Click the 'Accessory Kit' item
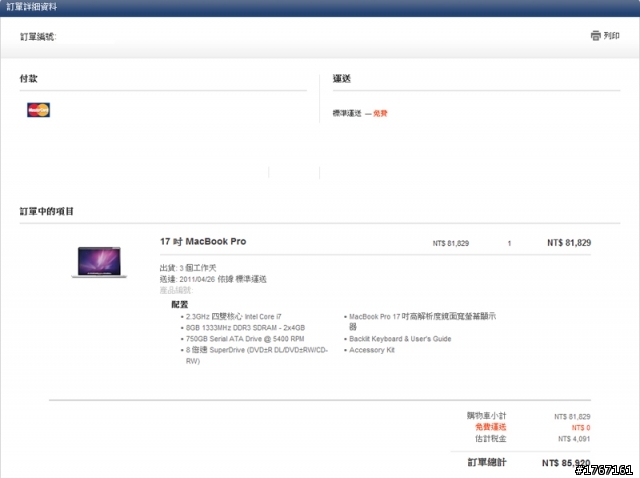This screenshot has height=478, width=640. 372,350
